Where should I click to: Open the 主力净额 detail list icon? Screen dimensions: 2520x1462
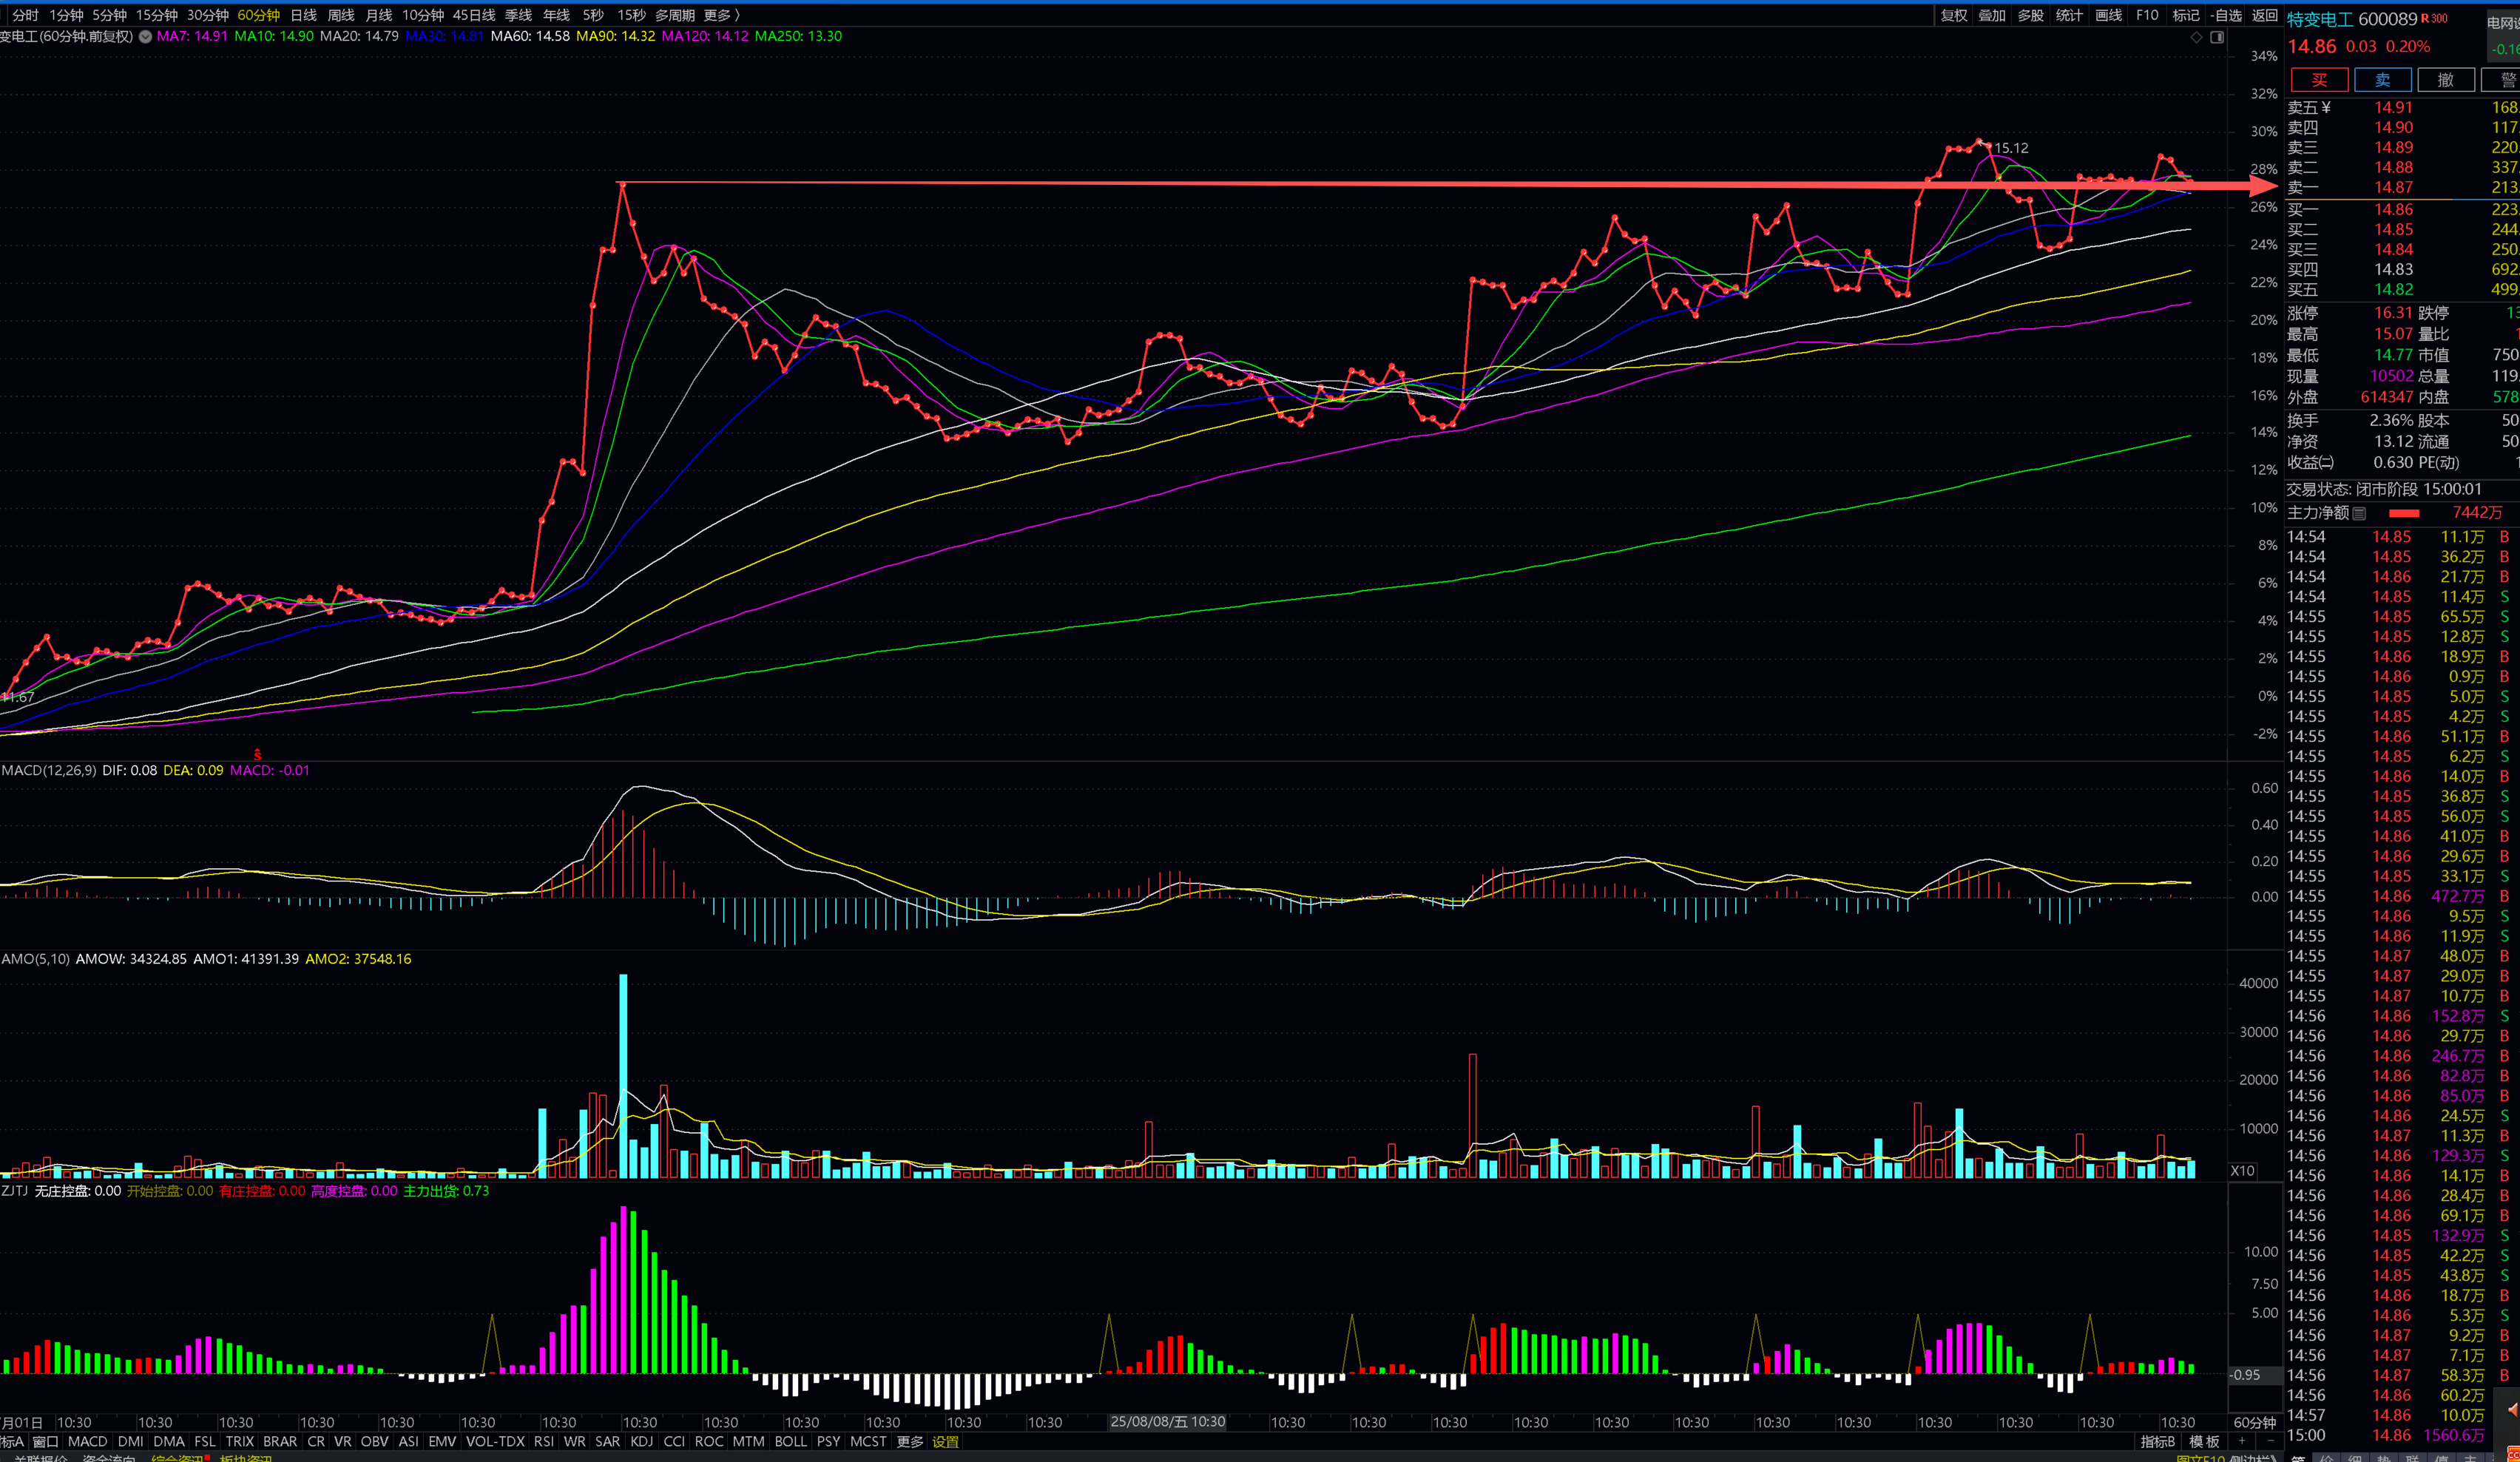(2359, 513)
